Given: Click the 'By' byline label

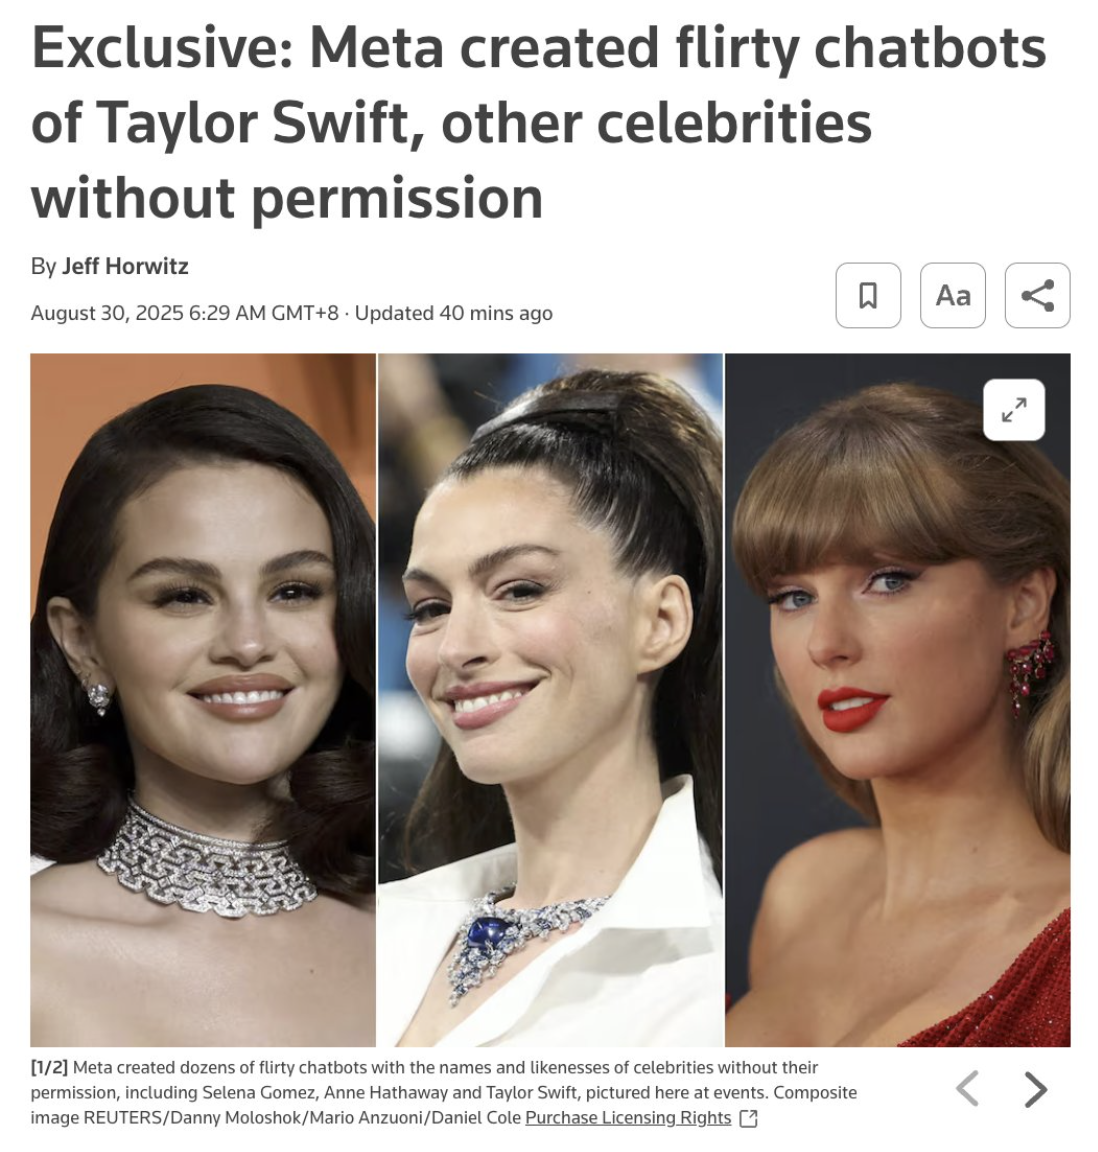Looking at the screenshot, I should click(43, 266).
